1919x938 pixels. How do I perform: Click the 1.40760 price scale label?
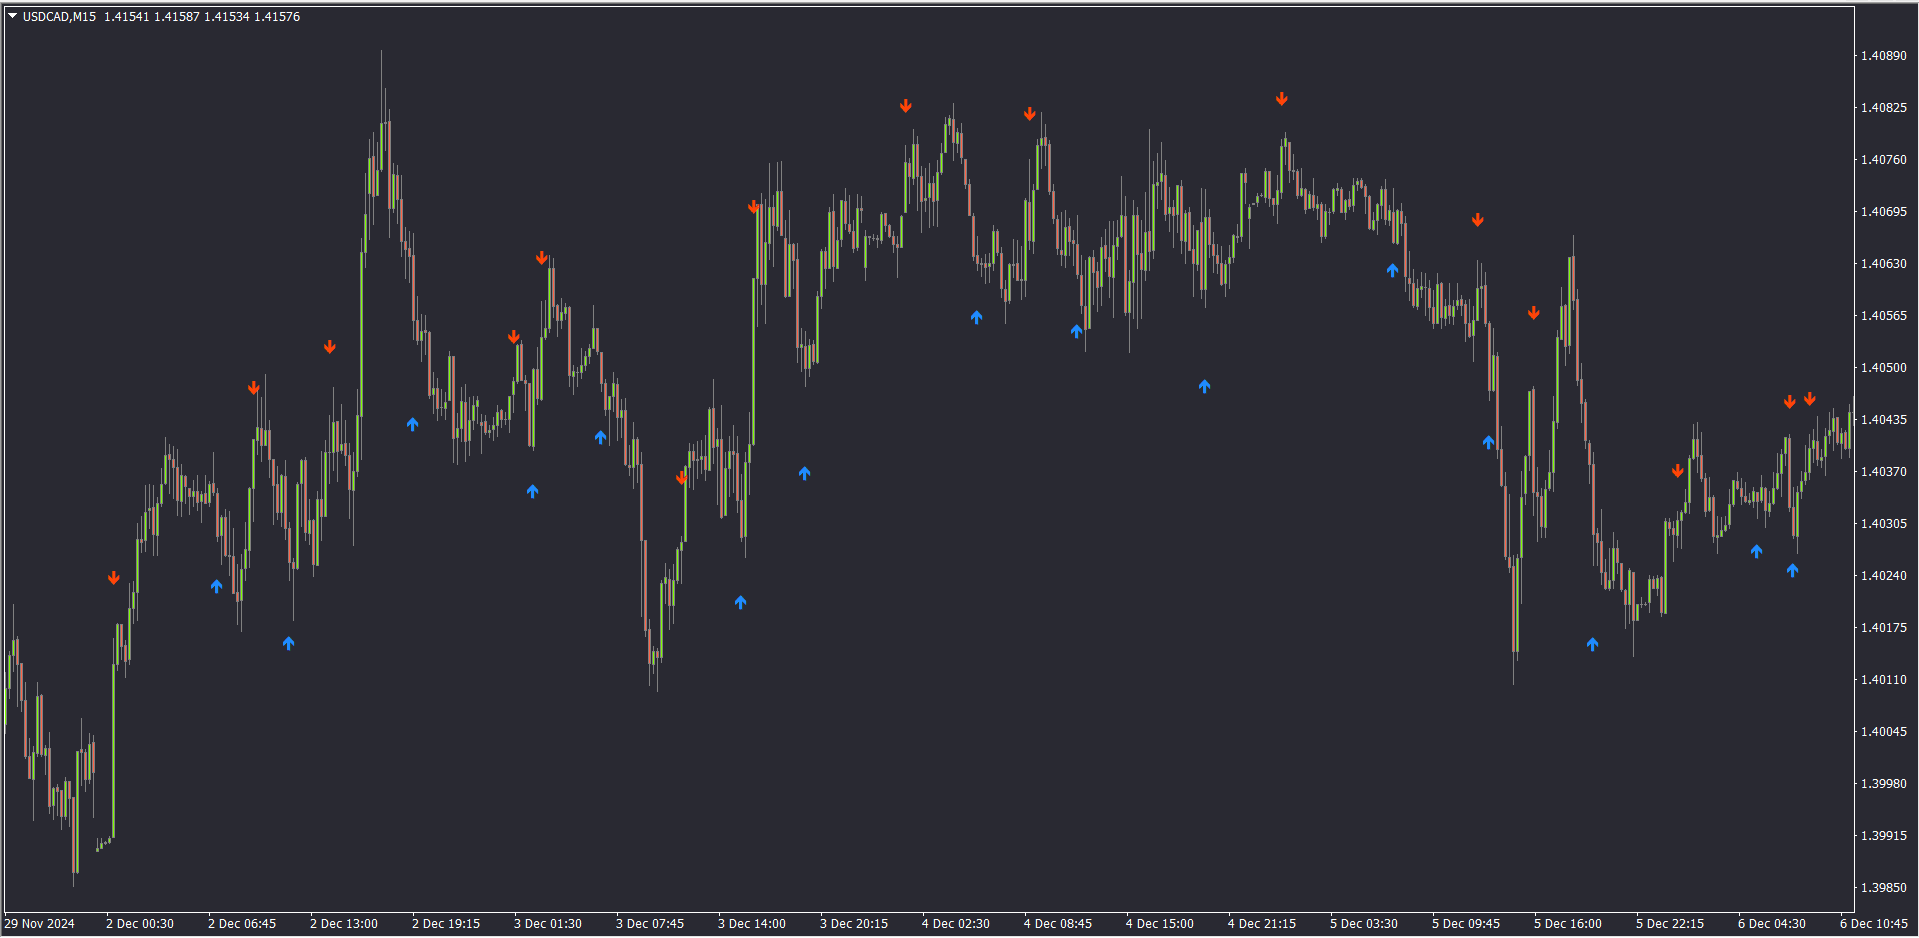point(1883,160)
